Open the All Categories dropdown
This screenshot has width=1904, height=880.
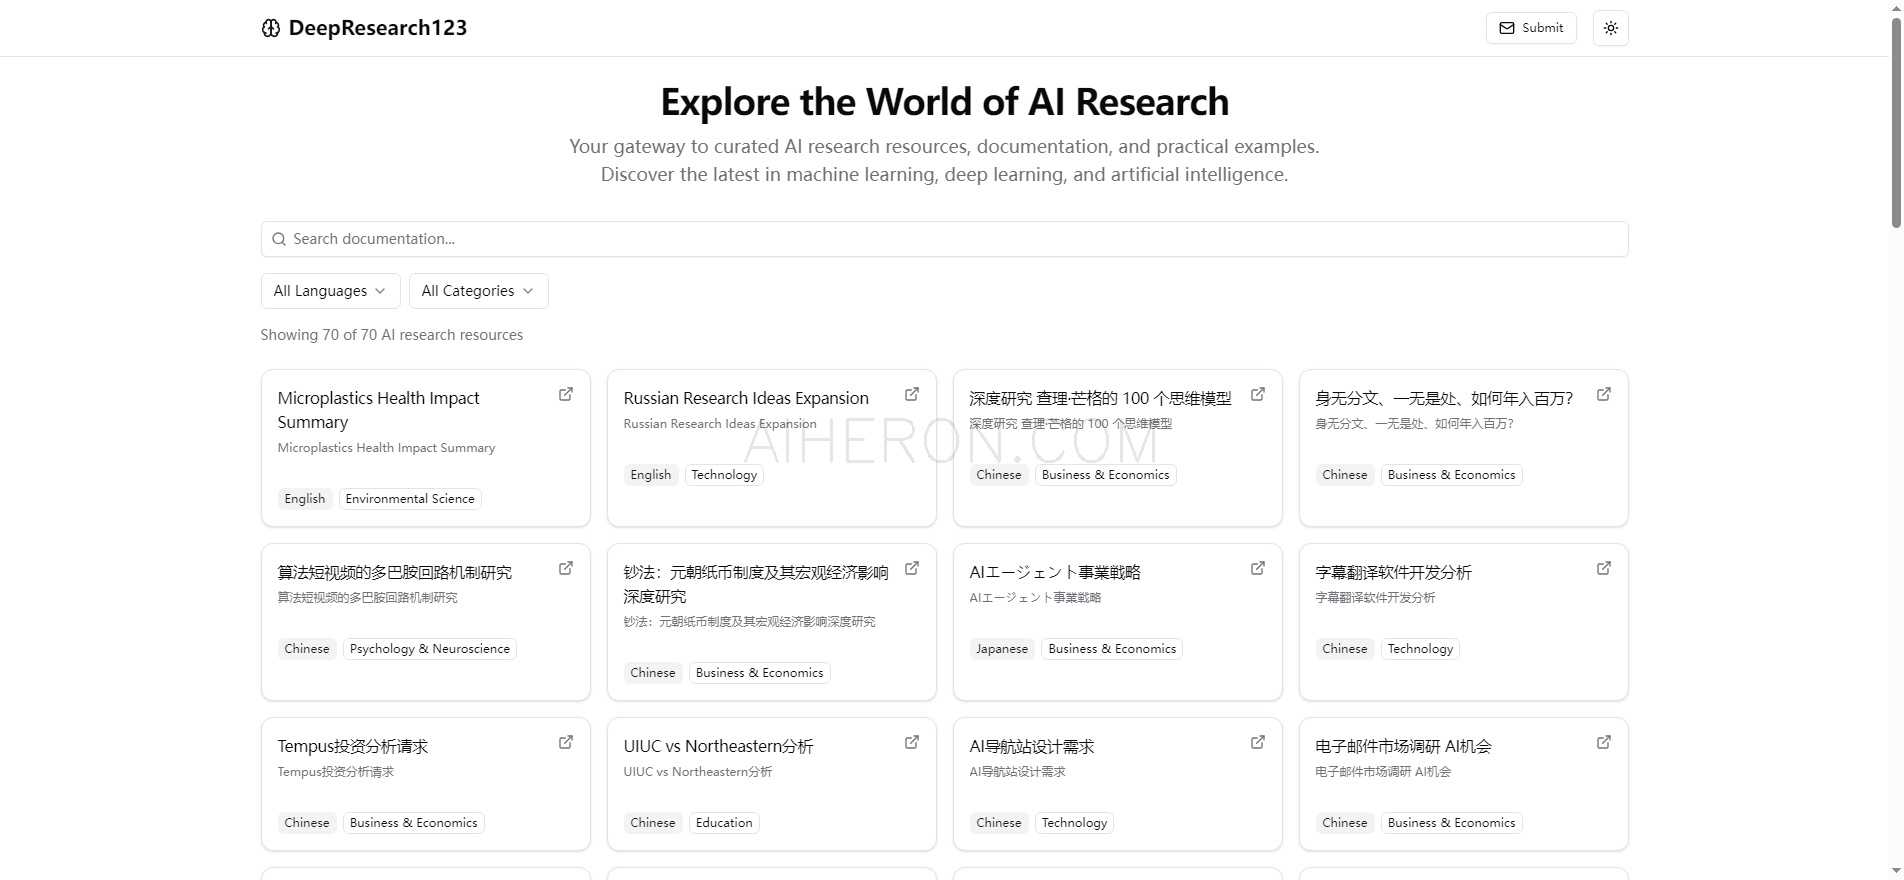click(x=478, y=291)
